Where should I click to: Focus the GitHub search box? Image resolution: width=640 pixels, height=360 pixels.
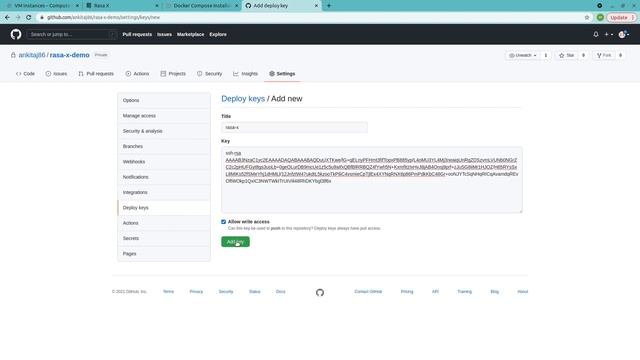point(72,34)
